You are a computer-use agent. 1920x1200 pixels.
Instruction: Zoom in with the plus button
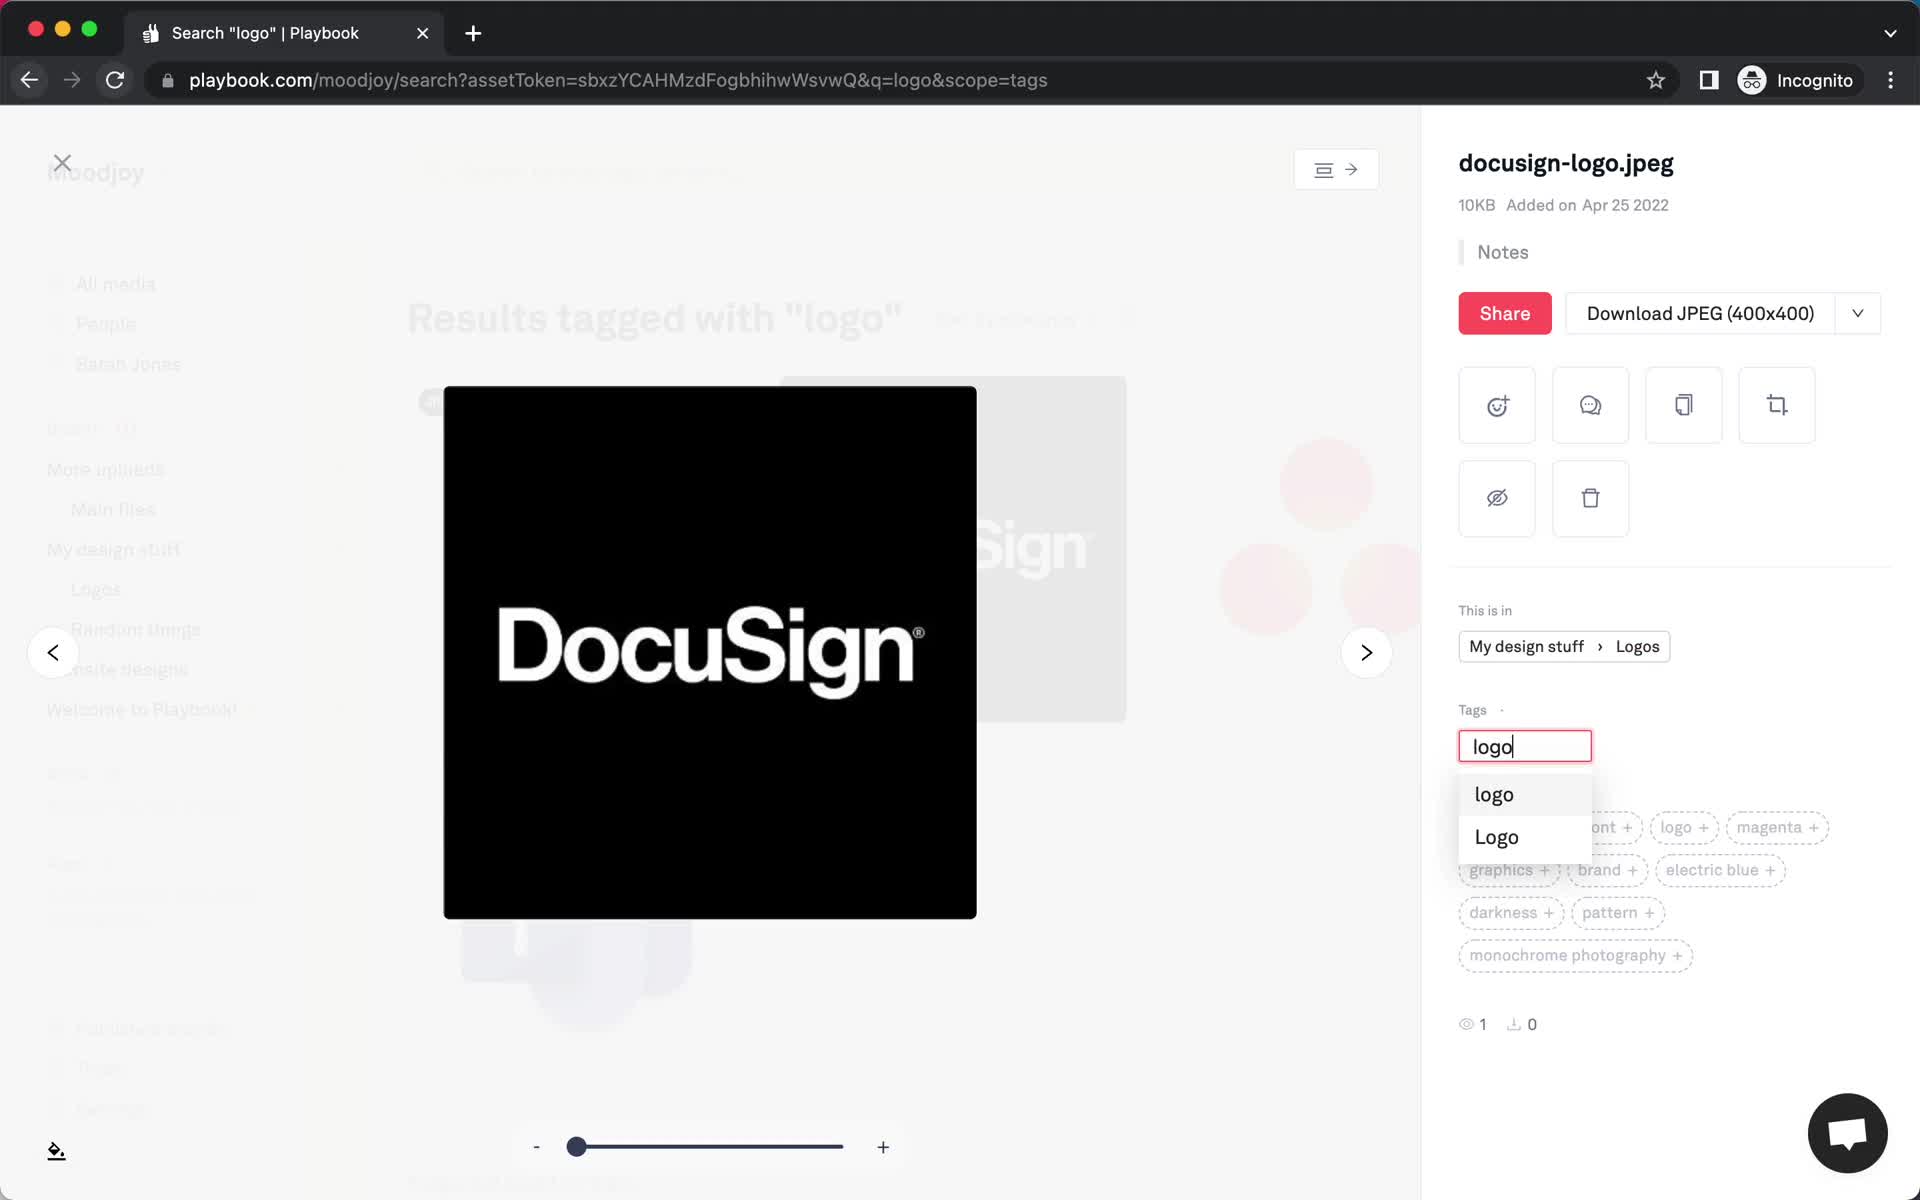coord(883,1147)
